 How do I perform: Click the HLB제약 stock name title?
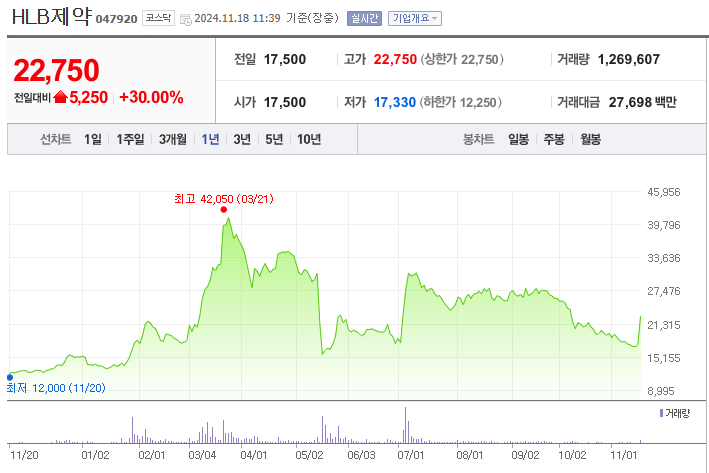(52, 17)
